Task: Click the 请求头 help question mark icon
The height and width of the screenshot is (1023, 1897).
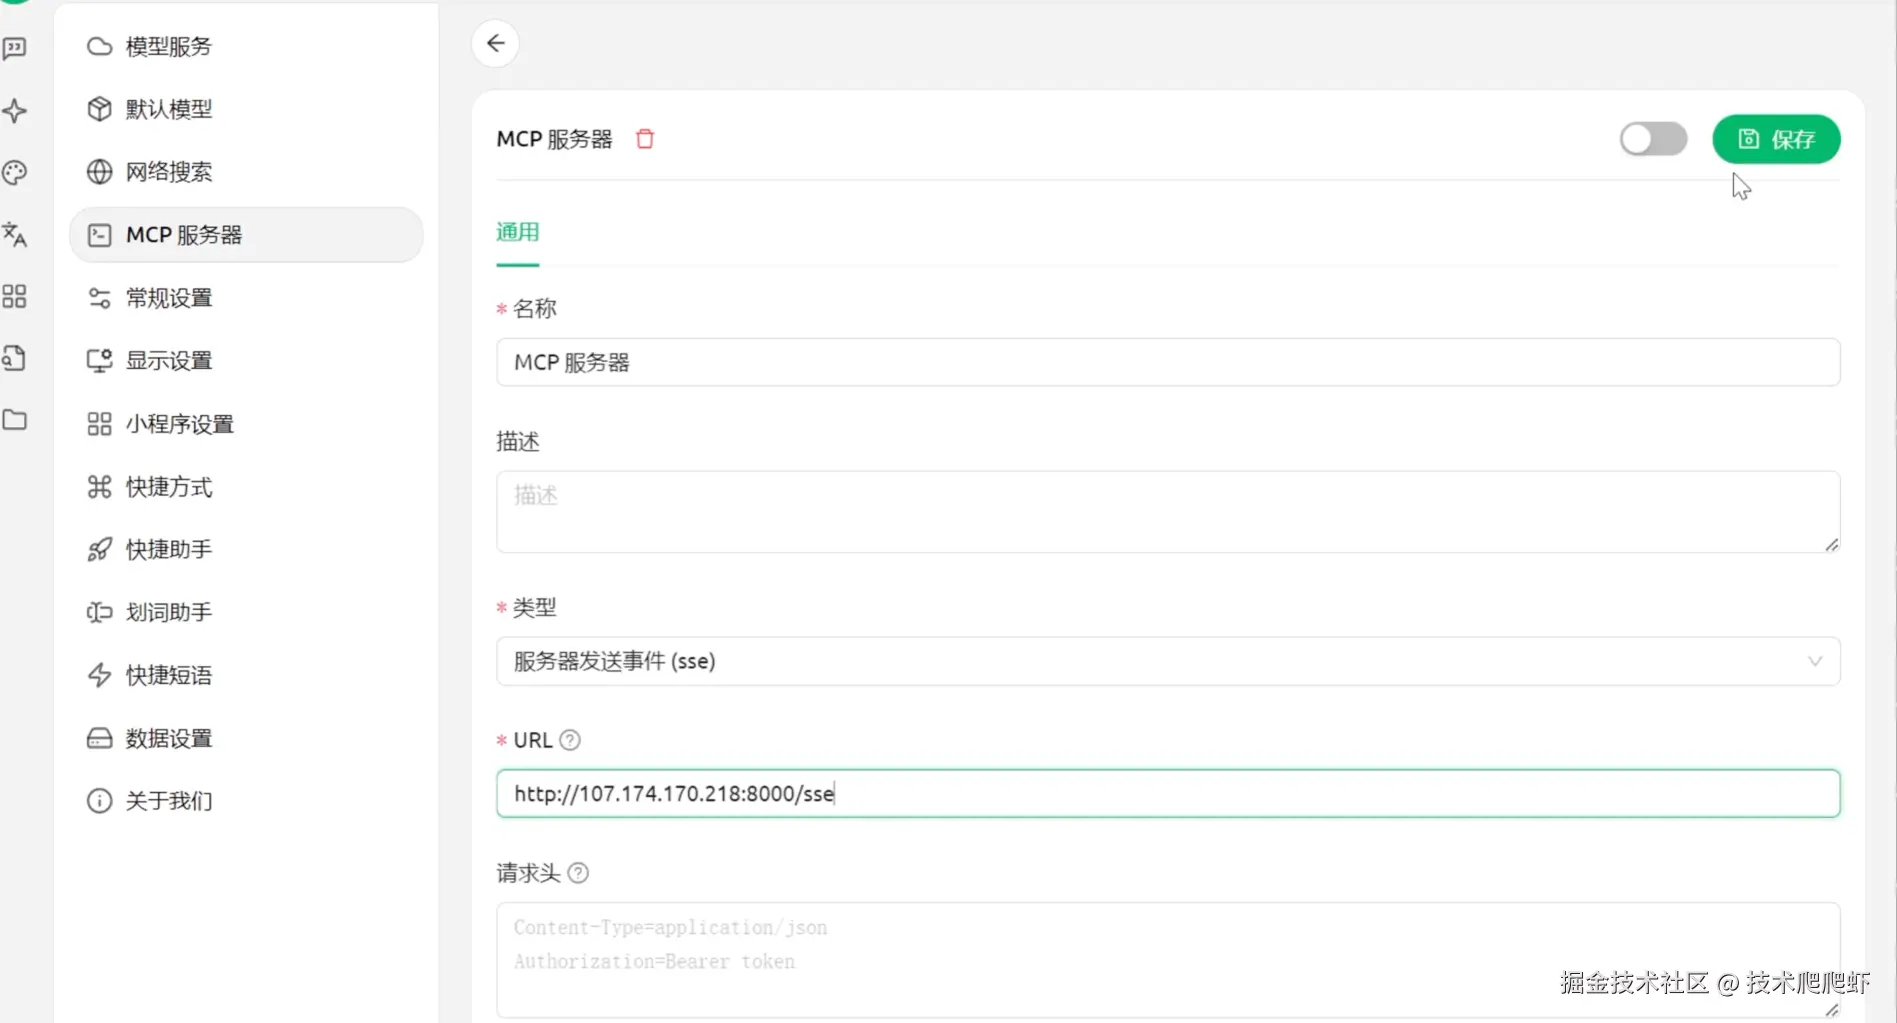Action: (x=578, y=873)
